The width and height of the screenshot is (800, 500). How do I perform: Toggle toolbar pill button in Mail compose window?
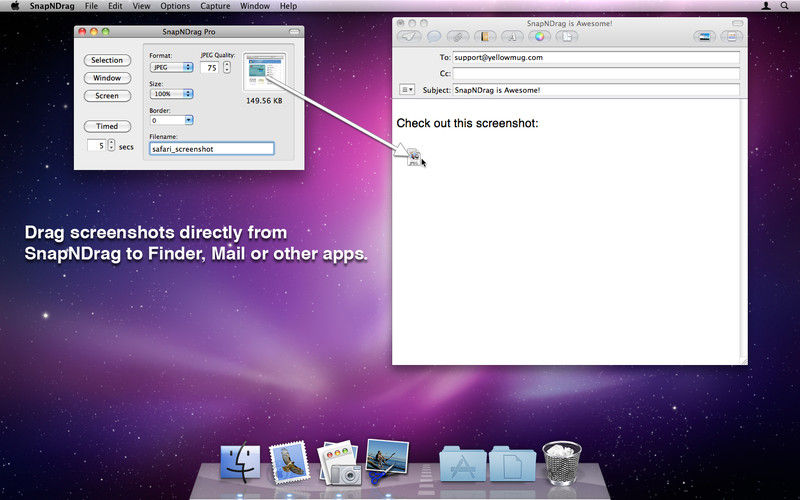[738, 23]
